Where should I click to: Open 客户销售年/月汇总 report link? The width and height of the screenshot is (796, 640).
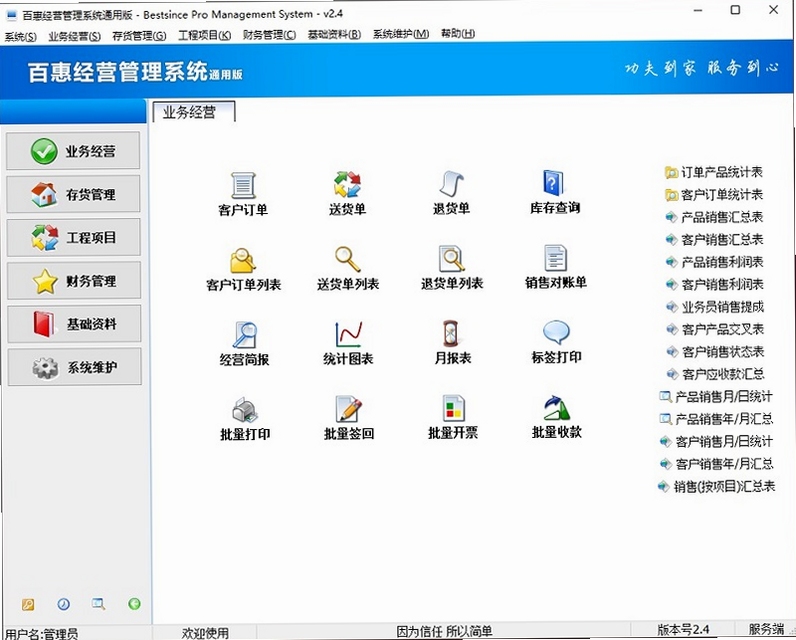click(x=716, y=464)
